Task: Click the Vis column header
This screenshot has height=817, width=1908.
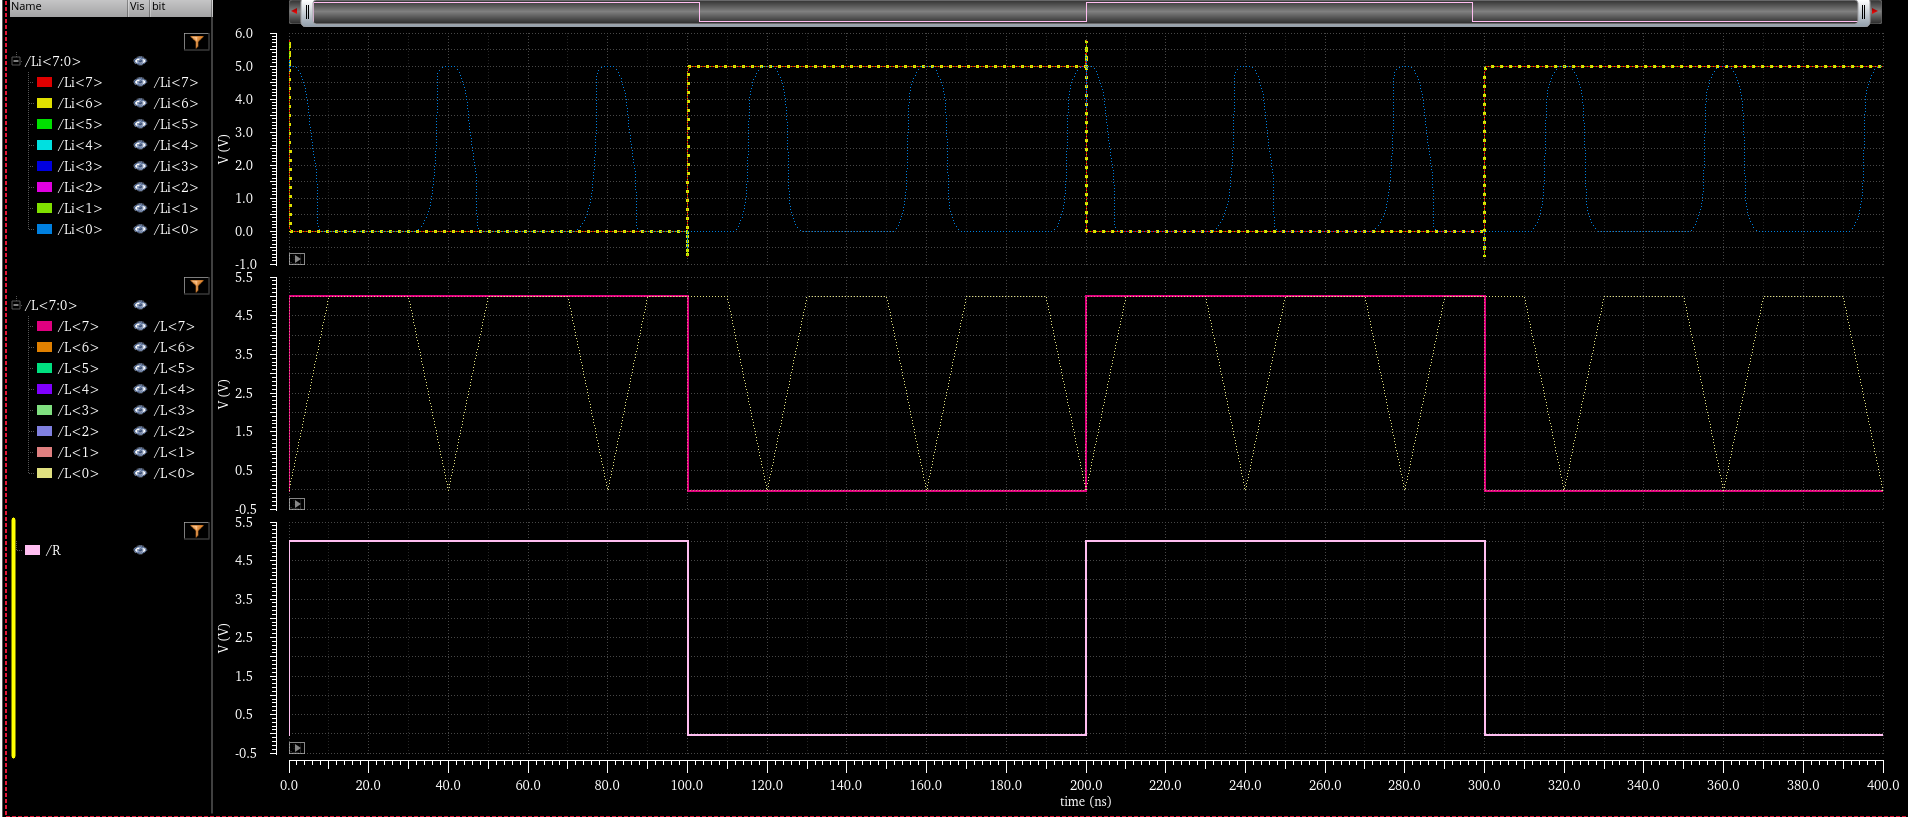Action: click(137, 7)
